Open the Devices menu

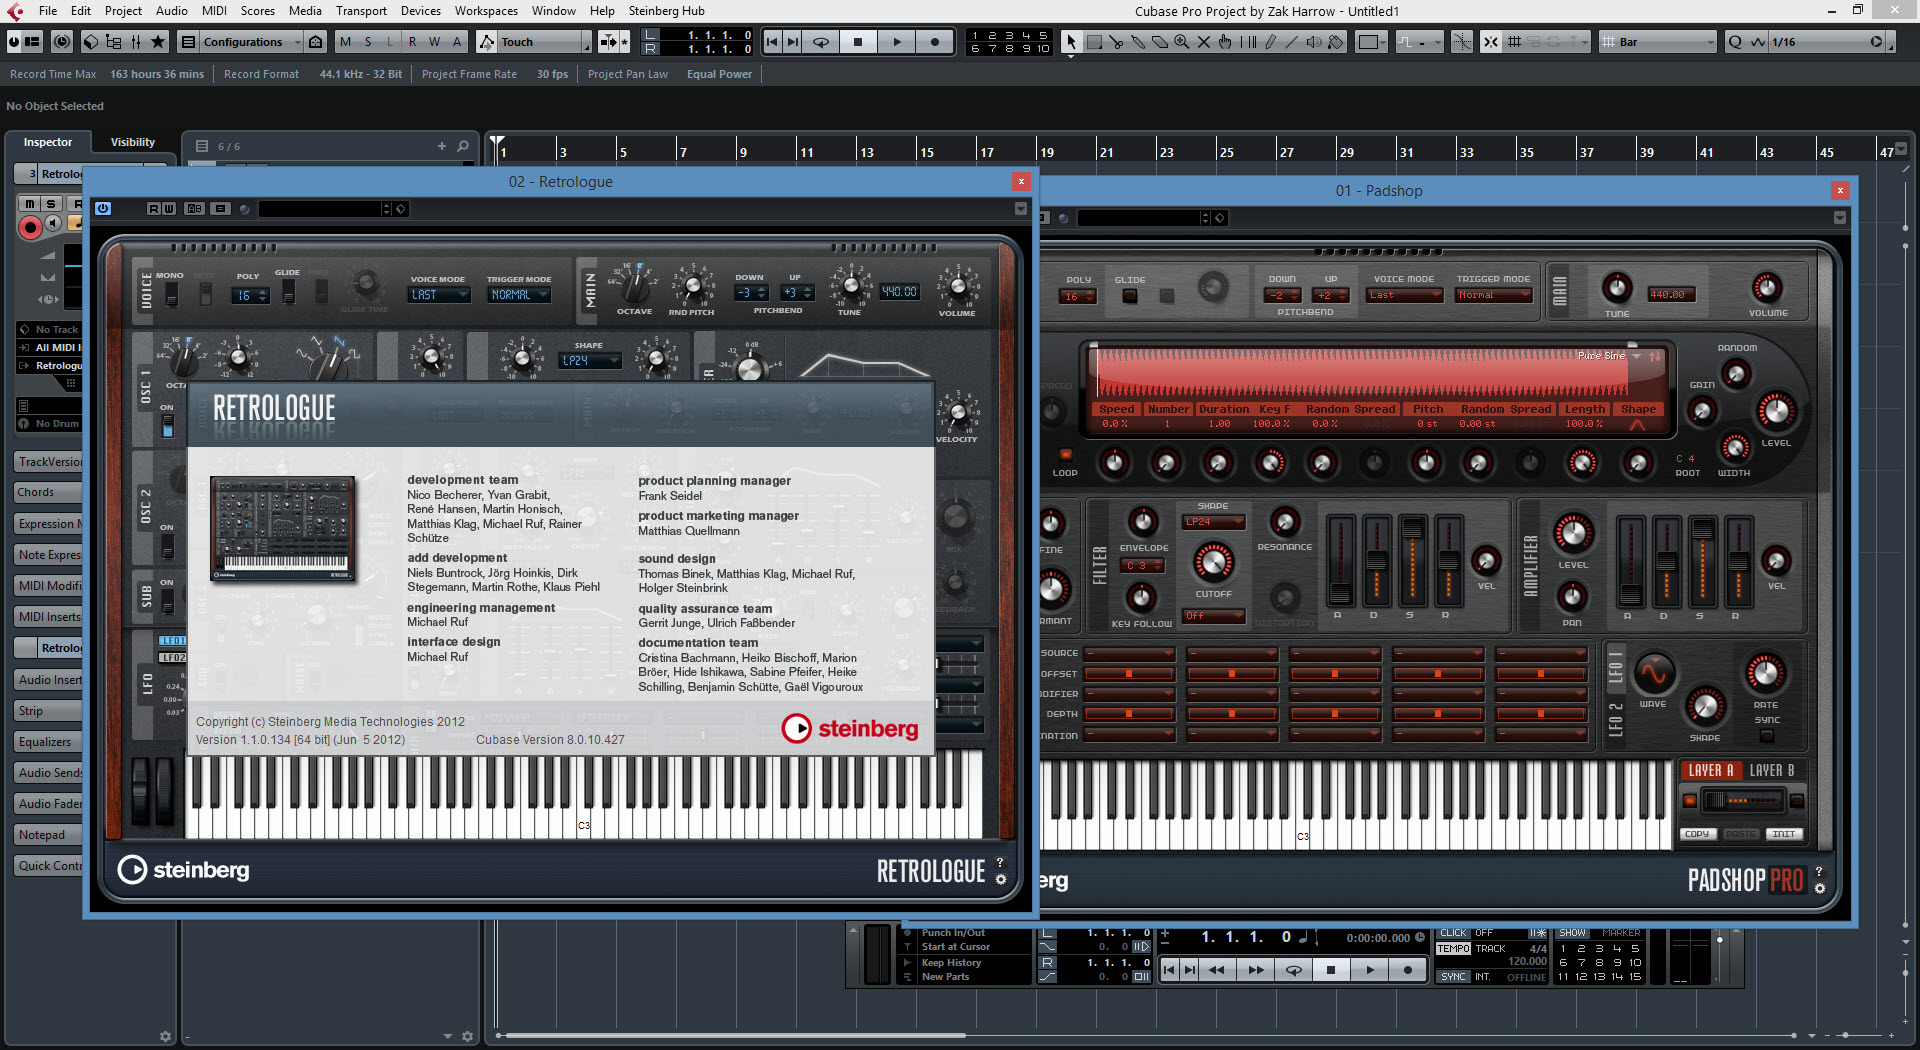(x=420, y=11)
